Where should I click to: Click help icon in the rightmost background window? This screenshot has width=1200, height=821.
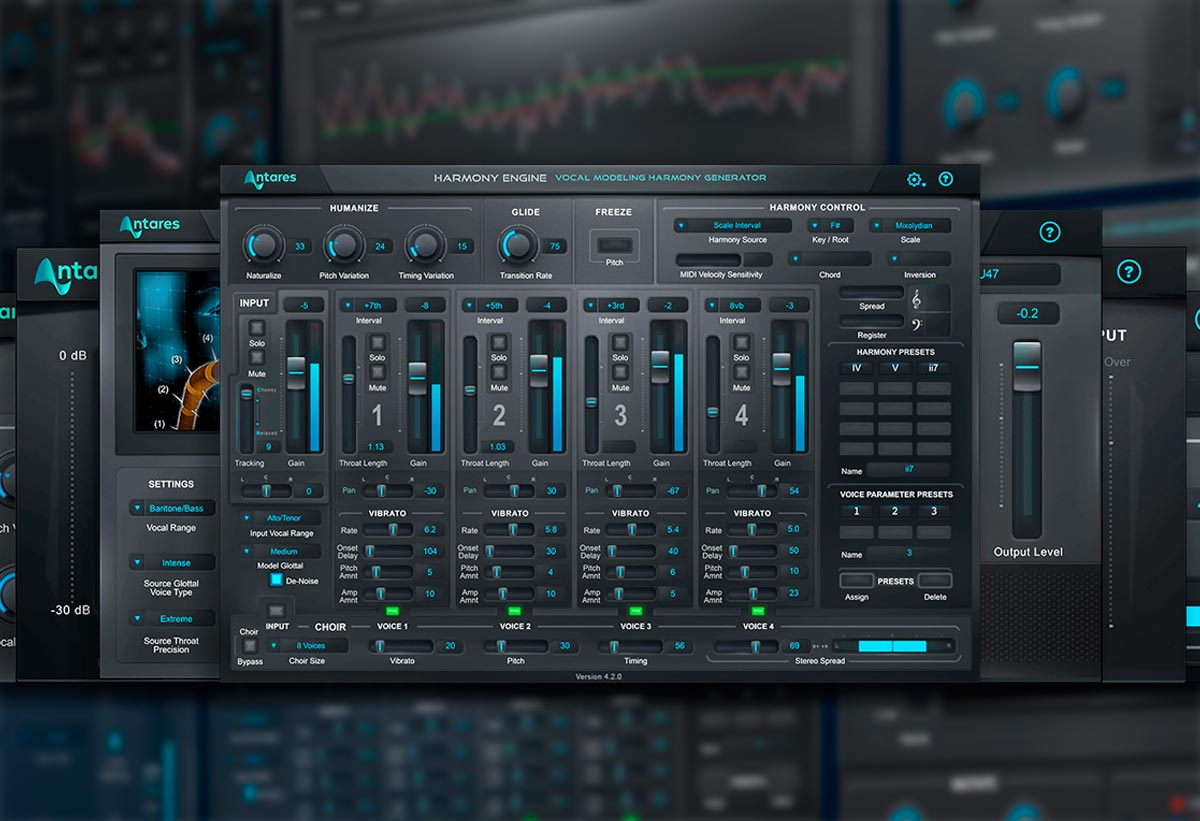point(1128,271)
